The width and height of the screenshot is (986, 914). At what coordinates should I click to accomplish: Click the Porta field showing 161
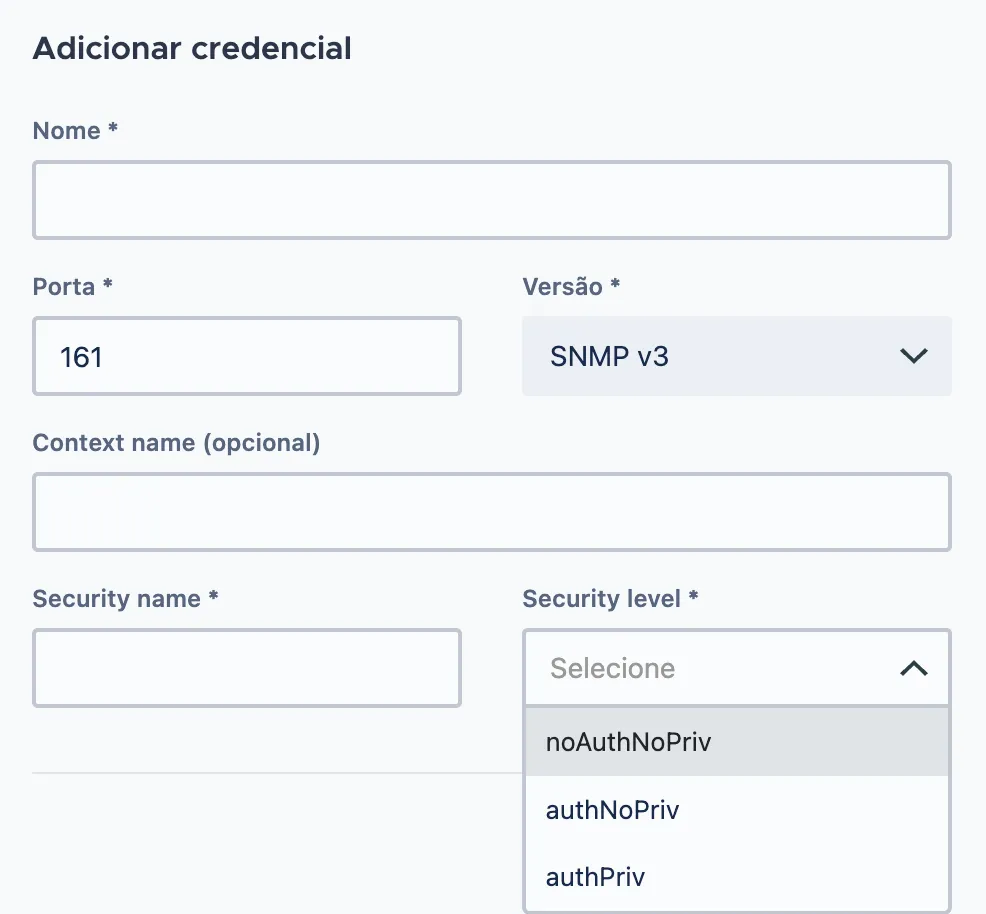pyautogui.click(x=247, y=356)
